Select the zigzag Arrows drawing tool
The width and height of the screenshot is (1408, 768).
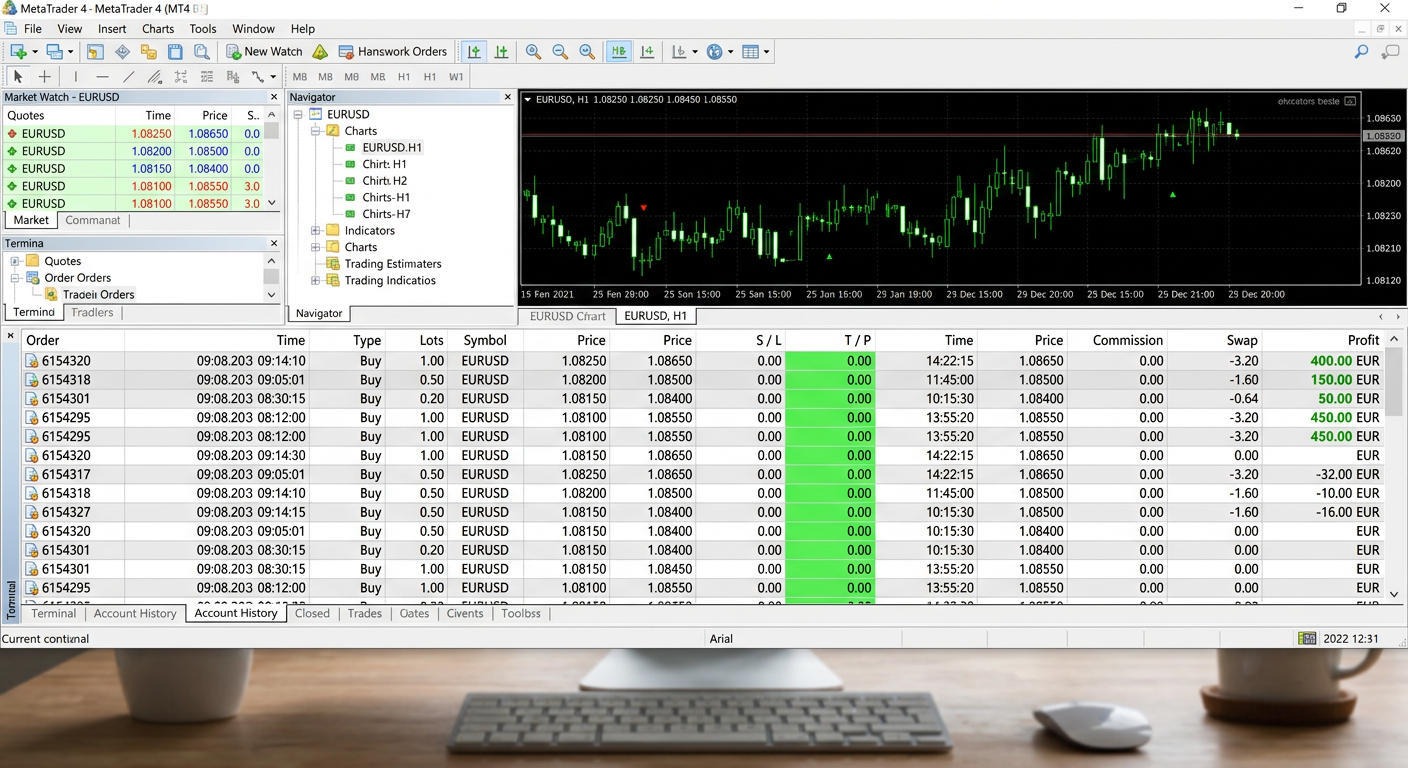(x=258, y=76)
